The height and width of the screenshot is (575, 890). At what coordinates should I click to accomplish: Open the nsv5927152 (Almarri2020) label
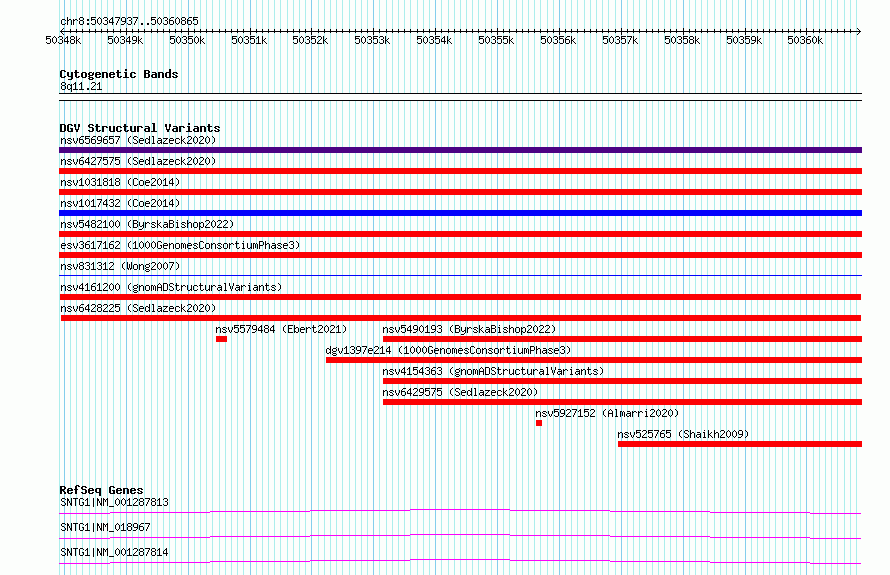pyautogui.click(x=607, y=413)
